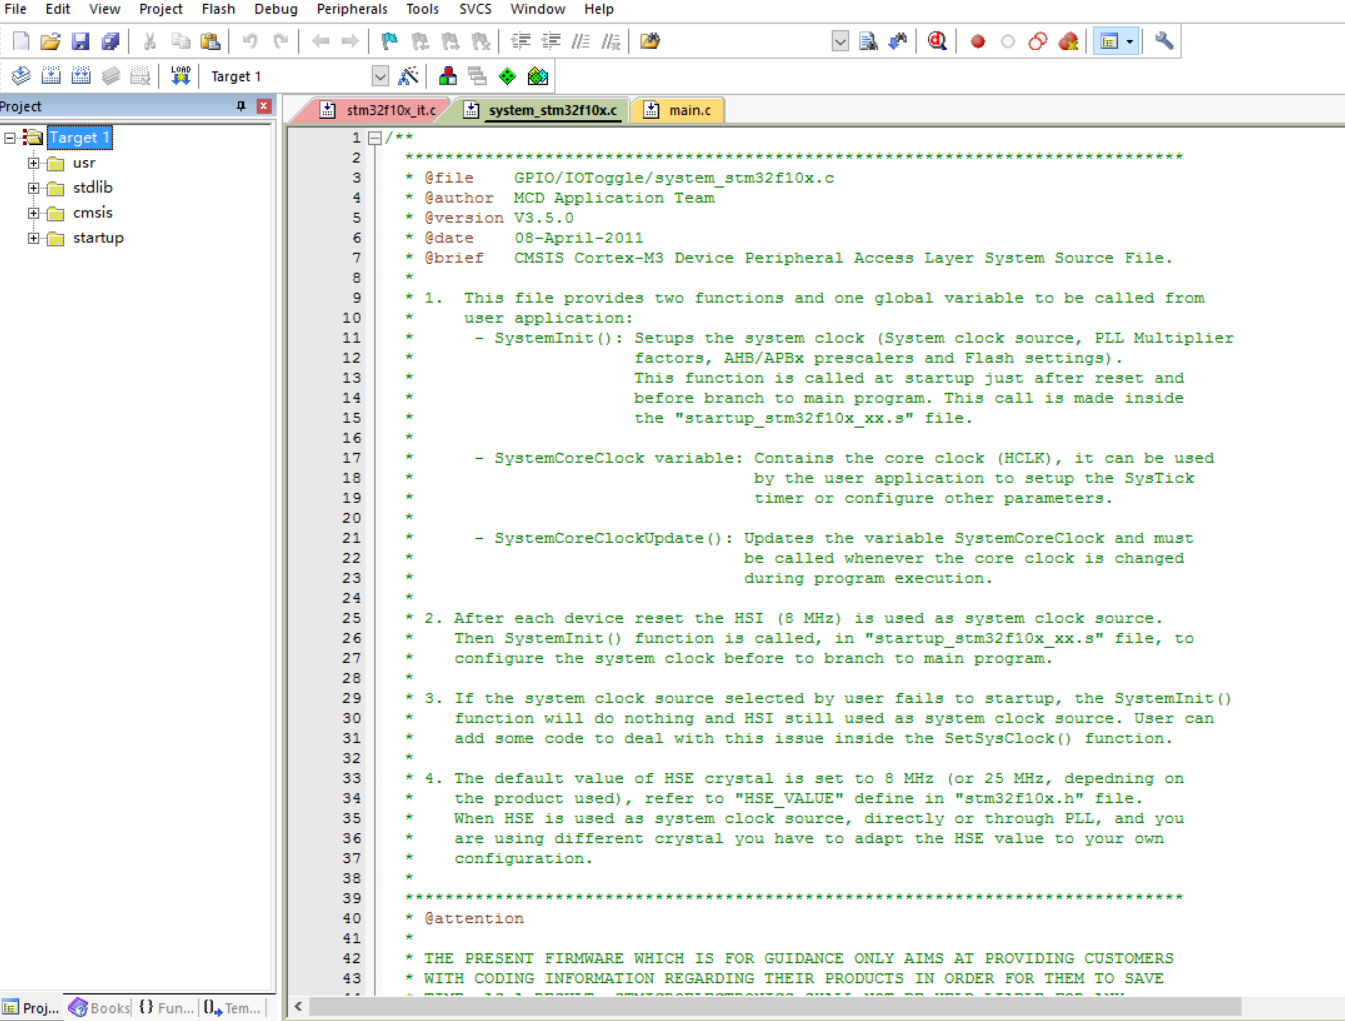Kill all breakpoints icon
Image resolution: width=1345 pixels, height=1021 pixels.
pyautogui.click(x=1068, y=41)
